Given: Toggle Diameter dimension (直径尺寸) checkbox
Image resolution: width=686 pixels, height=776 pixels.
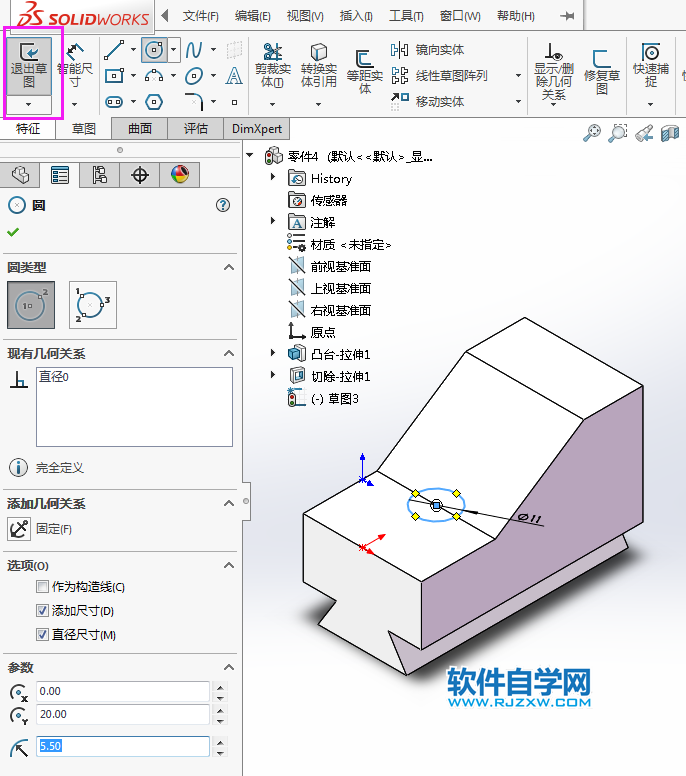Looking at the screenshot, I should pyautogui.click(x=43, y=634).
